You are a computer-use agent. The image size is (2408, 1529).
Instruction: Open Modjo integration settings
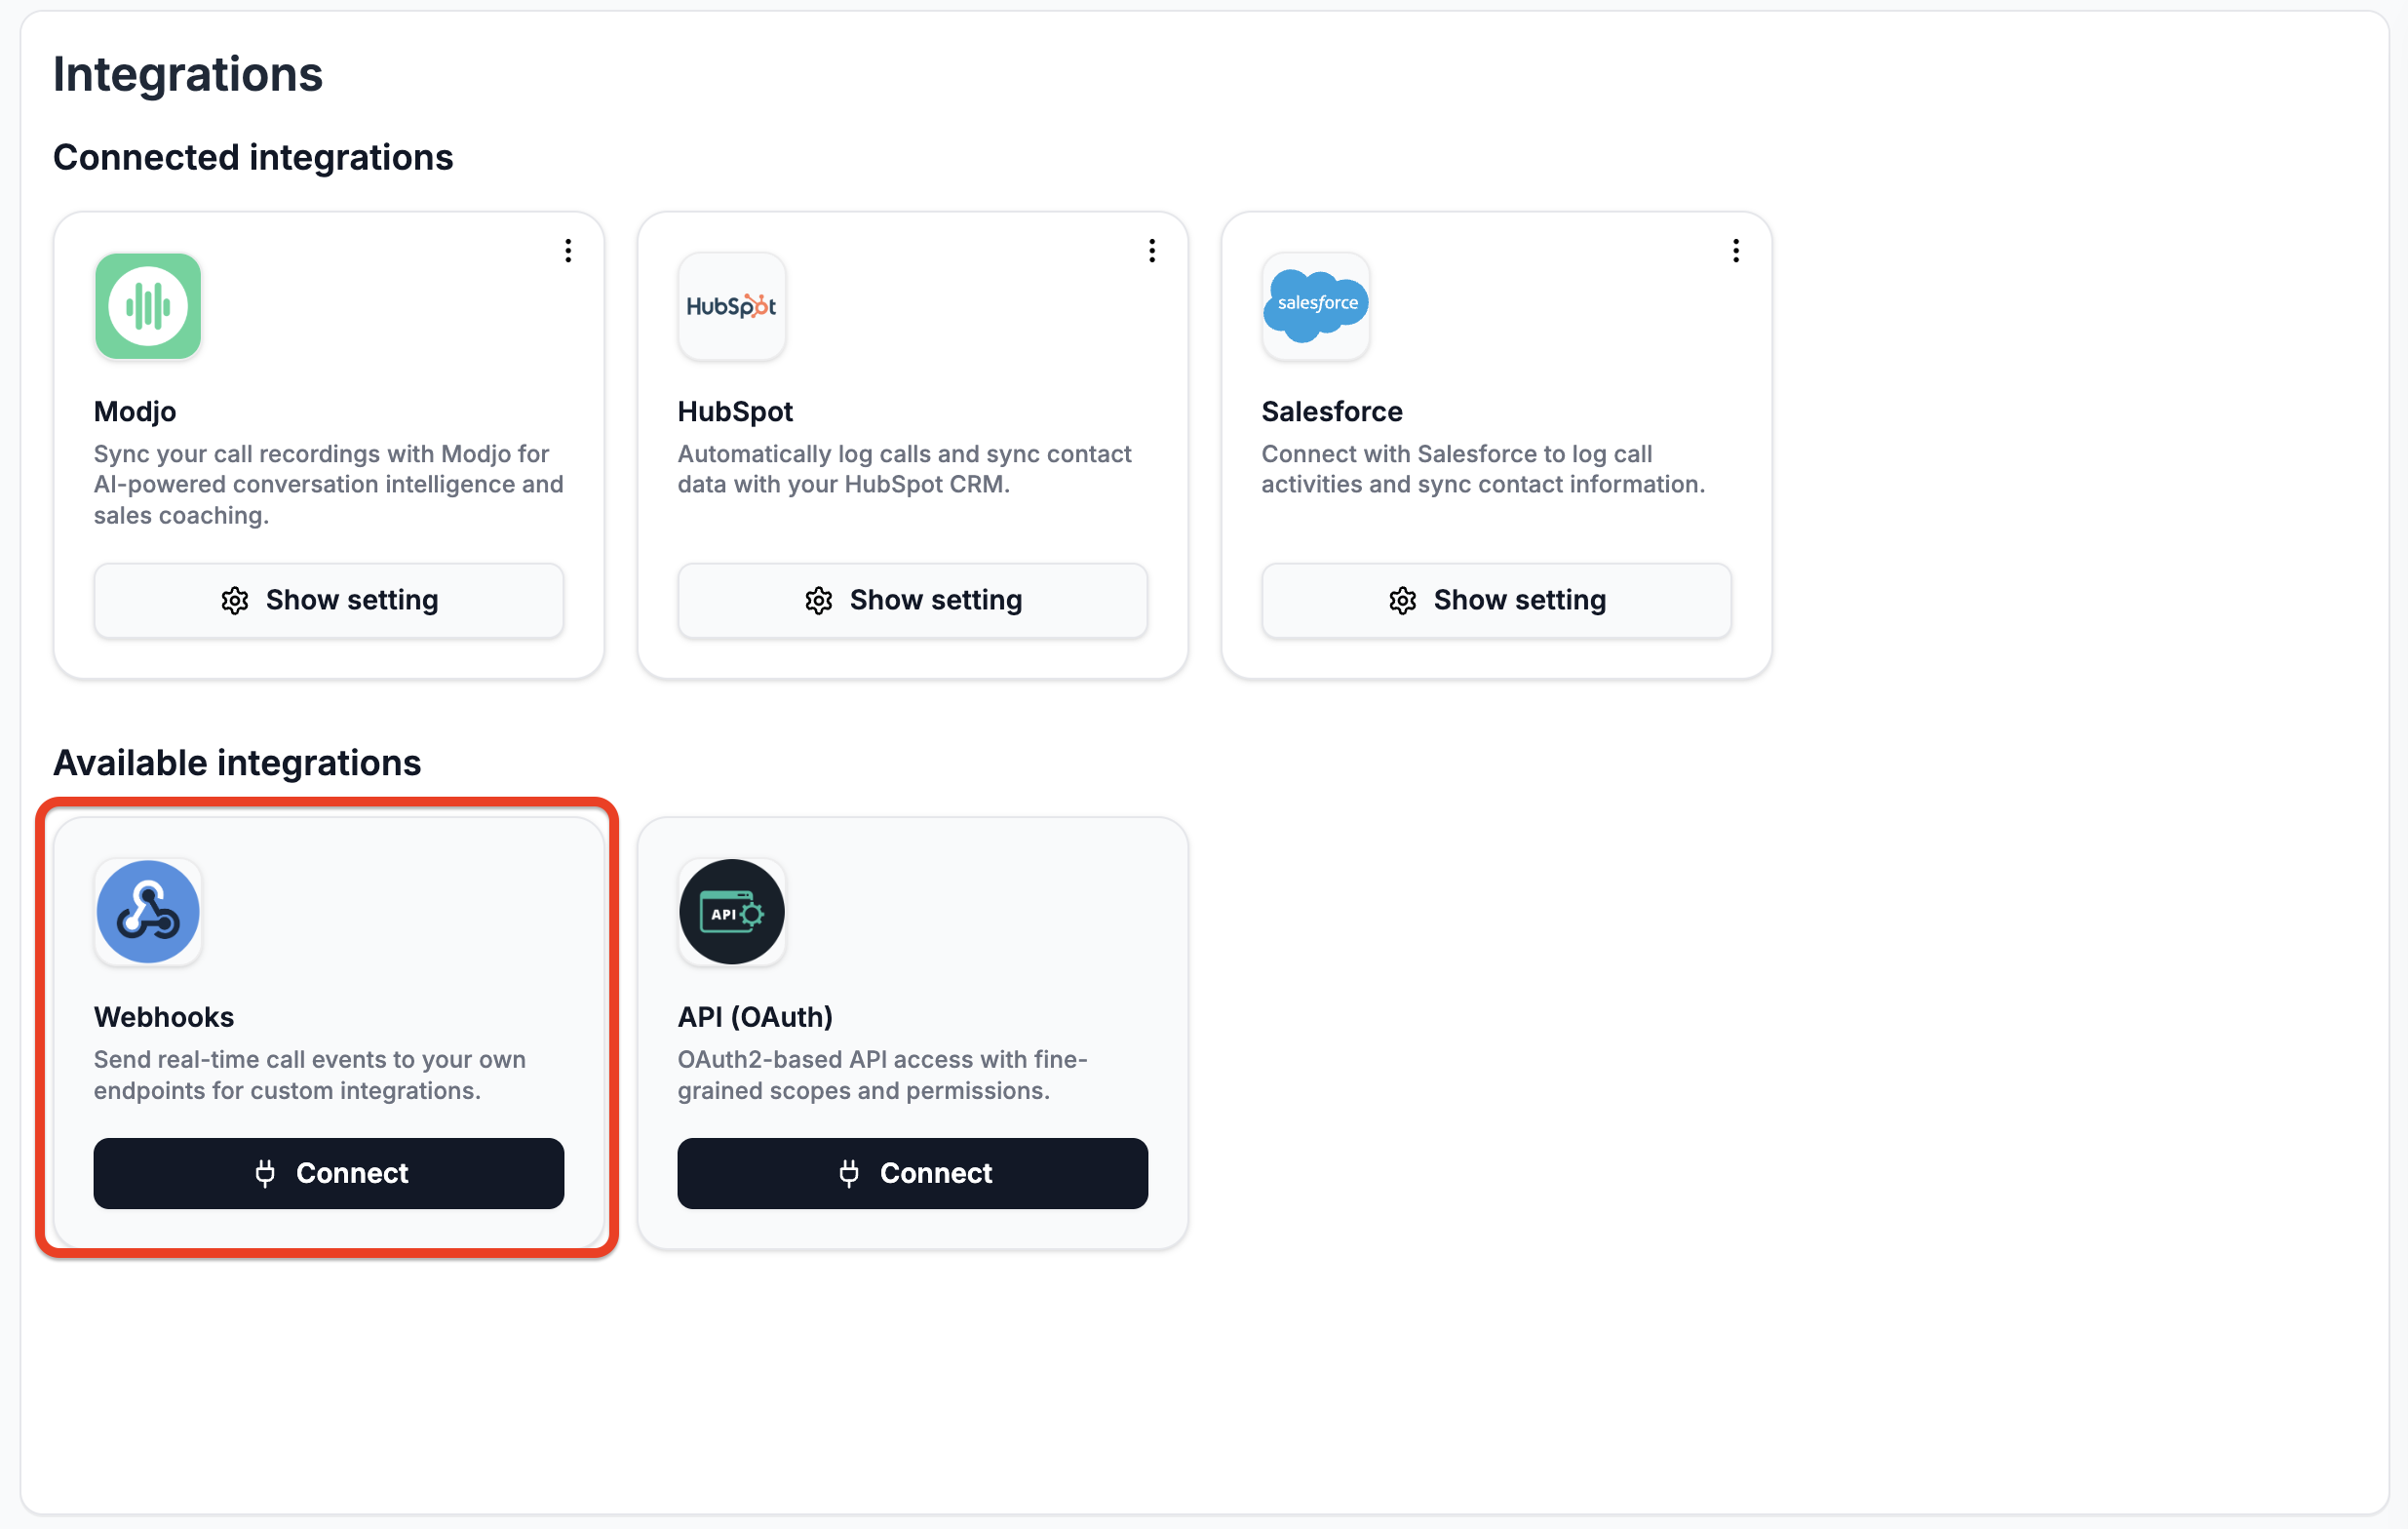tap(328, 600)
